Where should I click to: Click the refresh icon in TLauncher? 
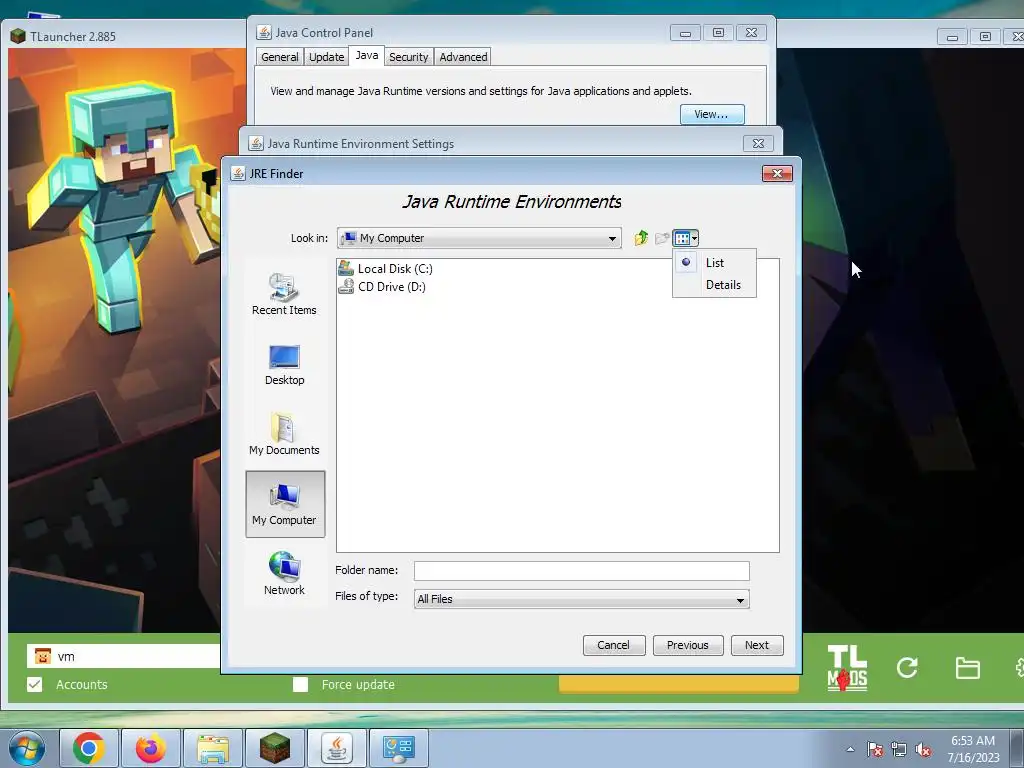(x=907, y=667)
